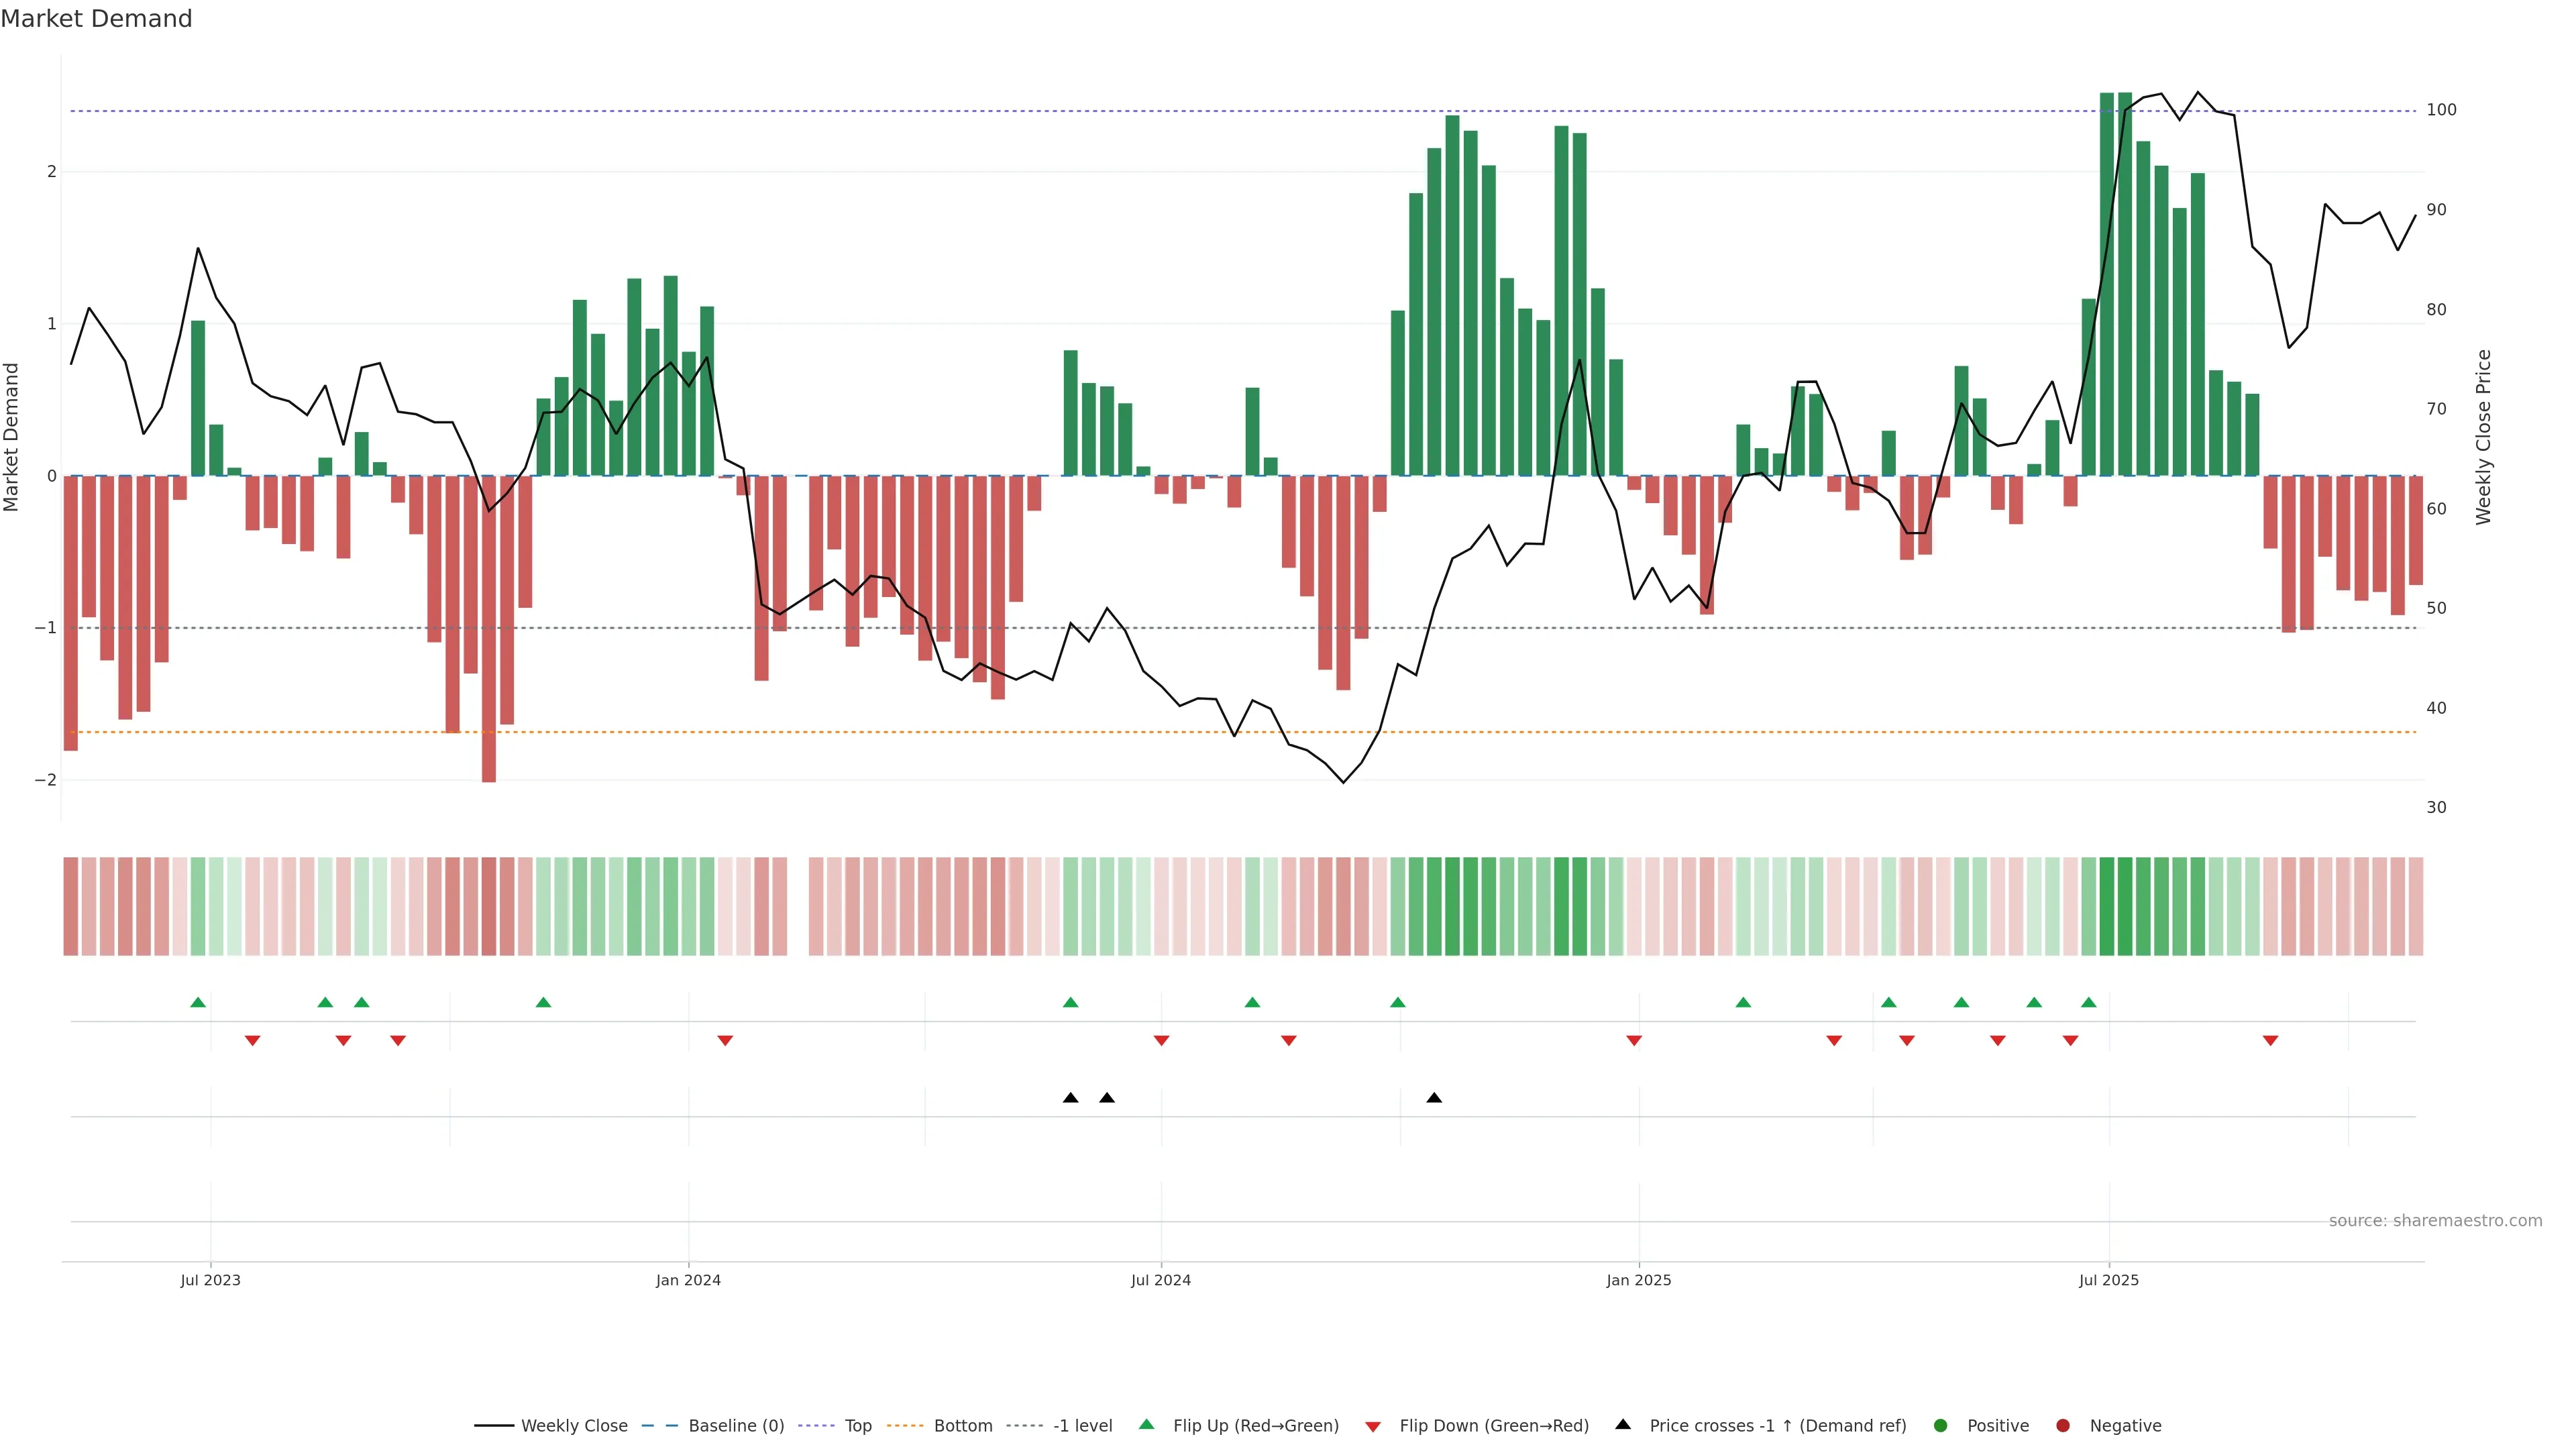Click the green Positive legend dot
Viewport: 2576px width, 1449px height.
(1941, 1426)
